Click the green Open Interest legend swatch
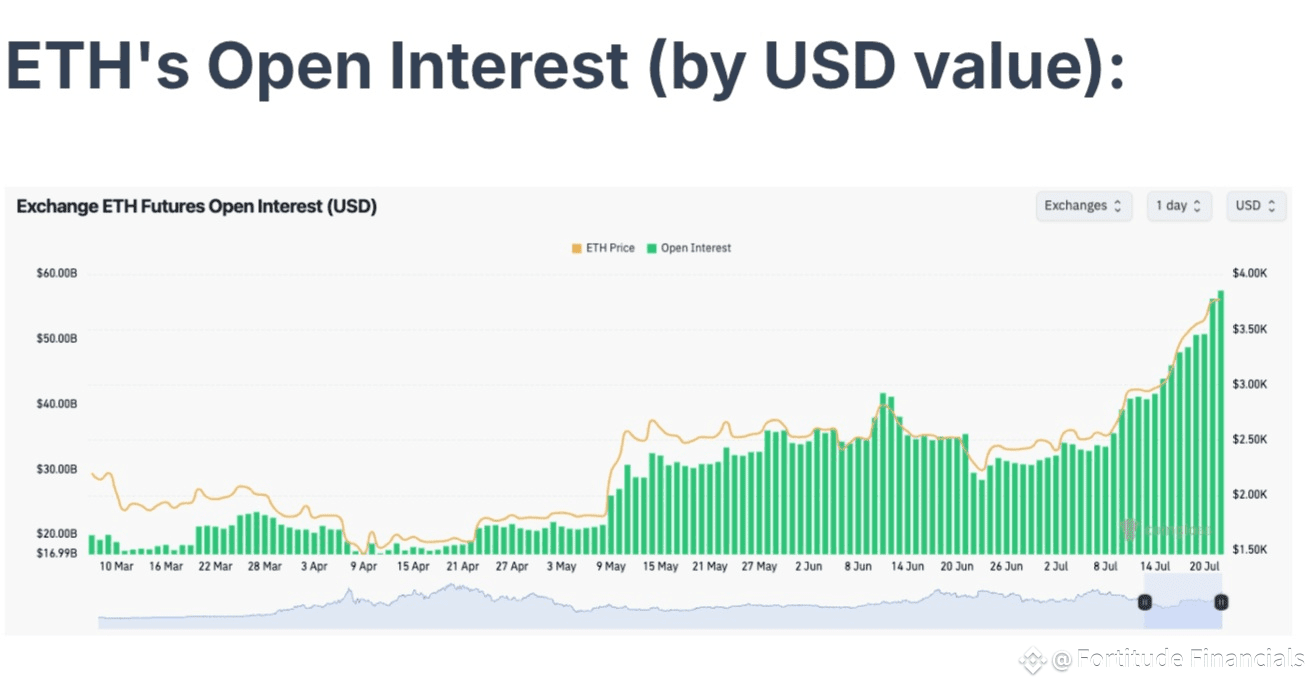Image resolution: width=1312 pixels, height=686 pixels. click(x=651, y=248)
